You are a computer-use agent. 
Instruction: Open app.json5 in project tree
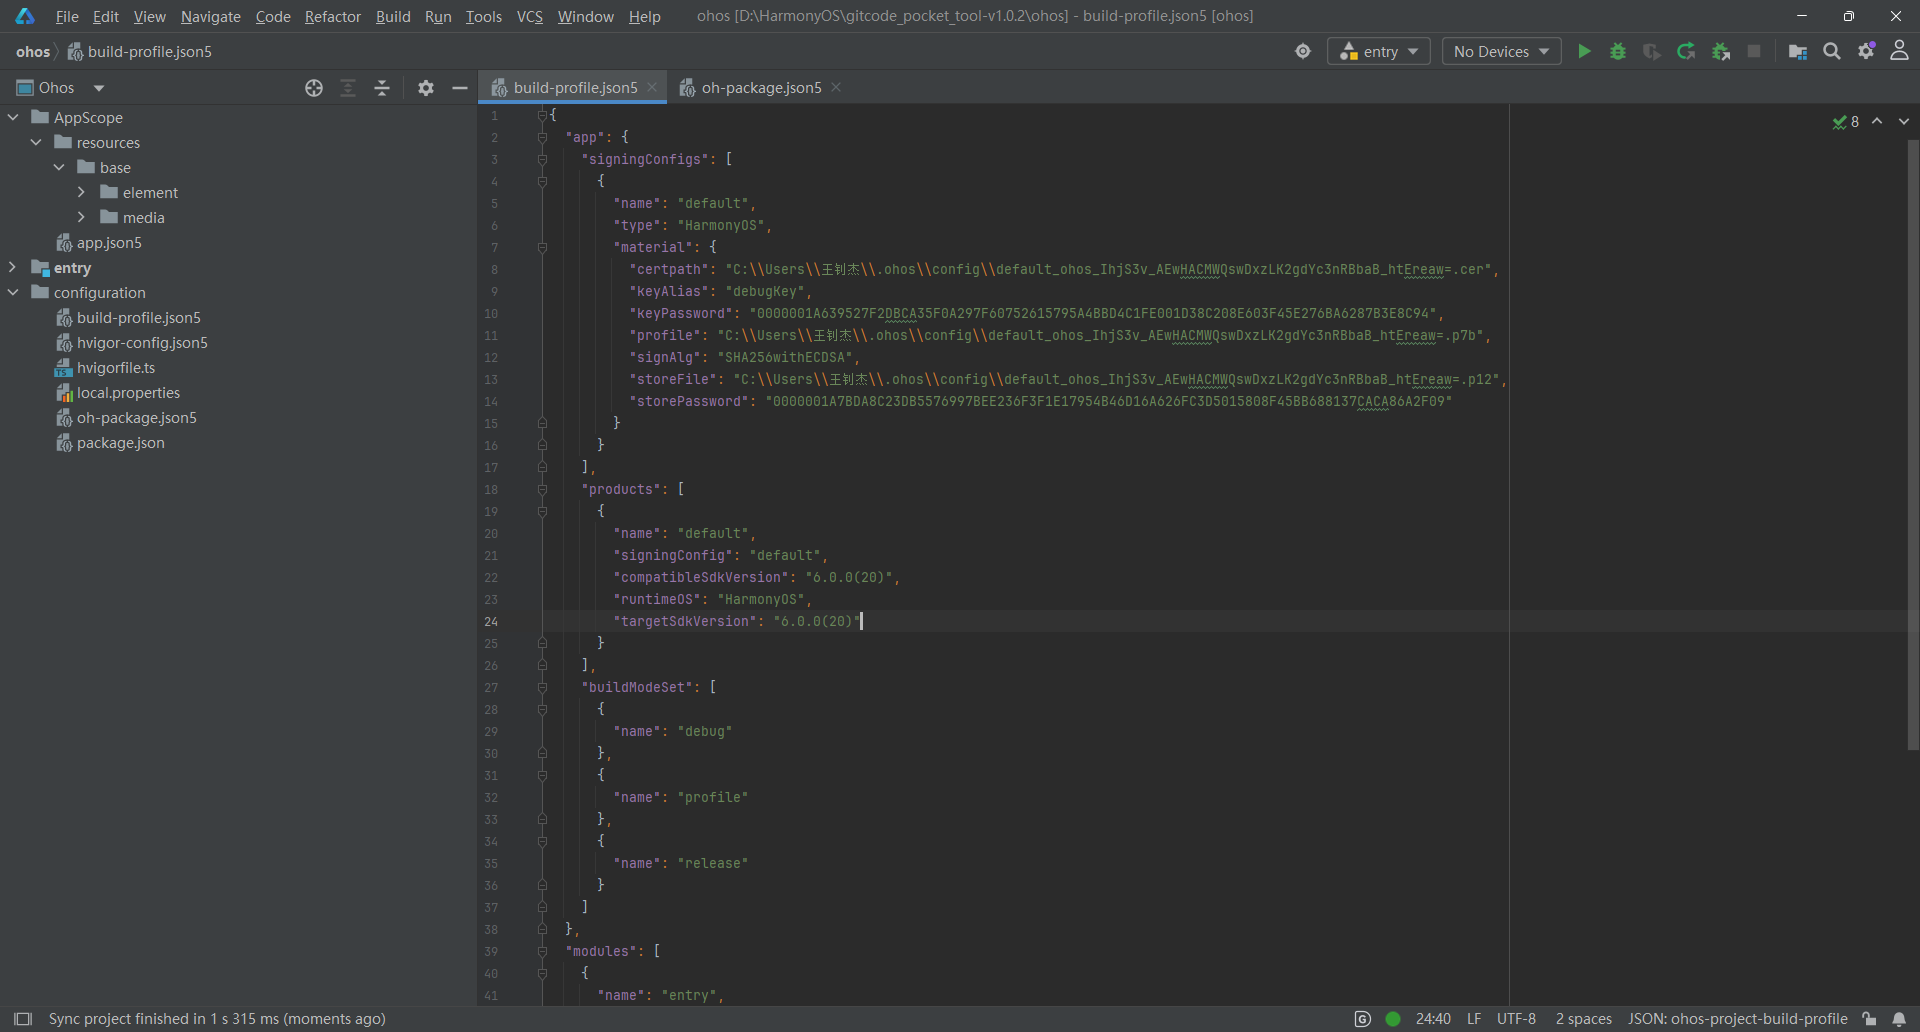(109, 242)
